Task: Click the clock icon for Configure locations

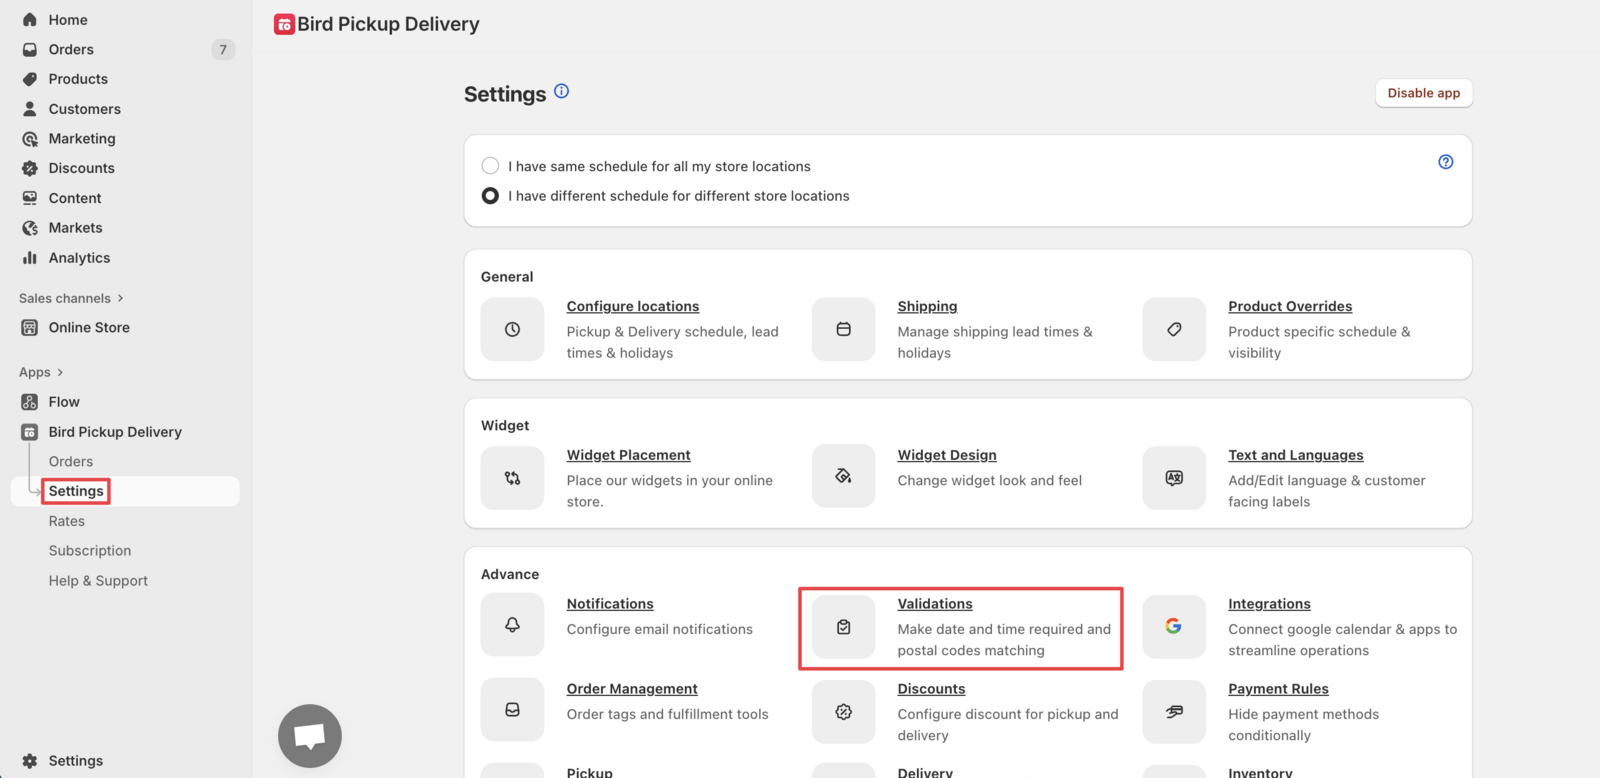Action: click(x=512, y=329)
